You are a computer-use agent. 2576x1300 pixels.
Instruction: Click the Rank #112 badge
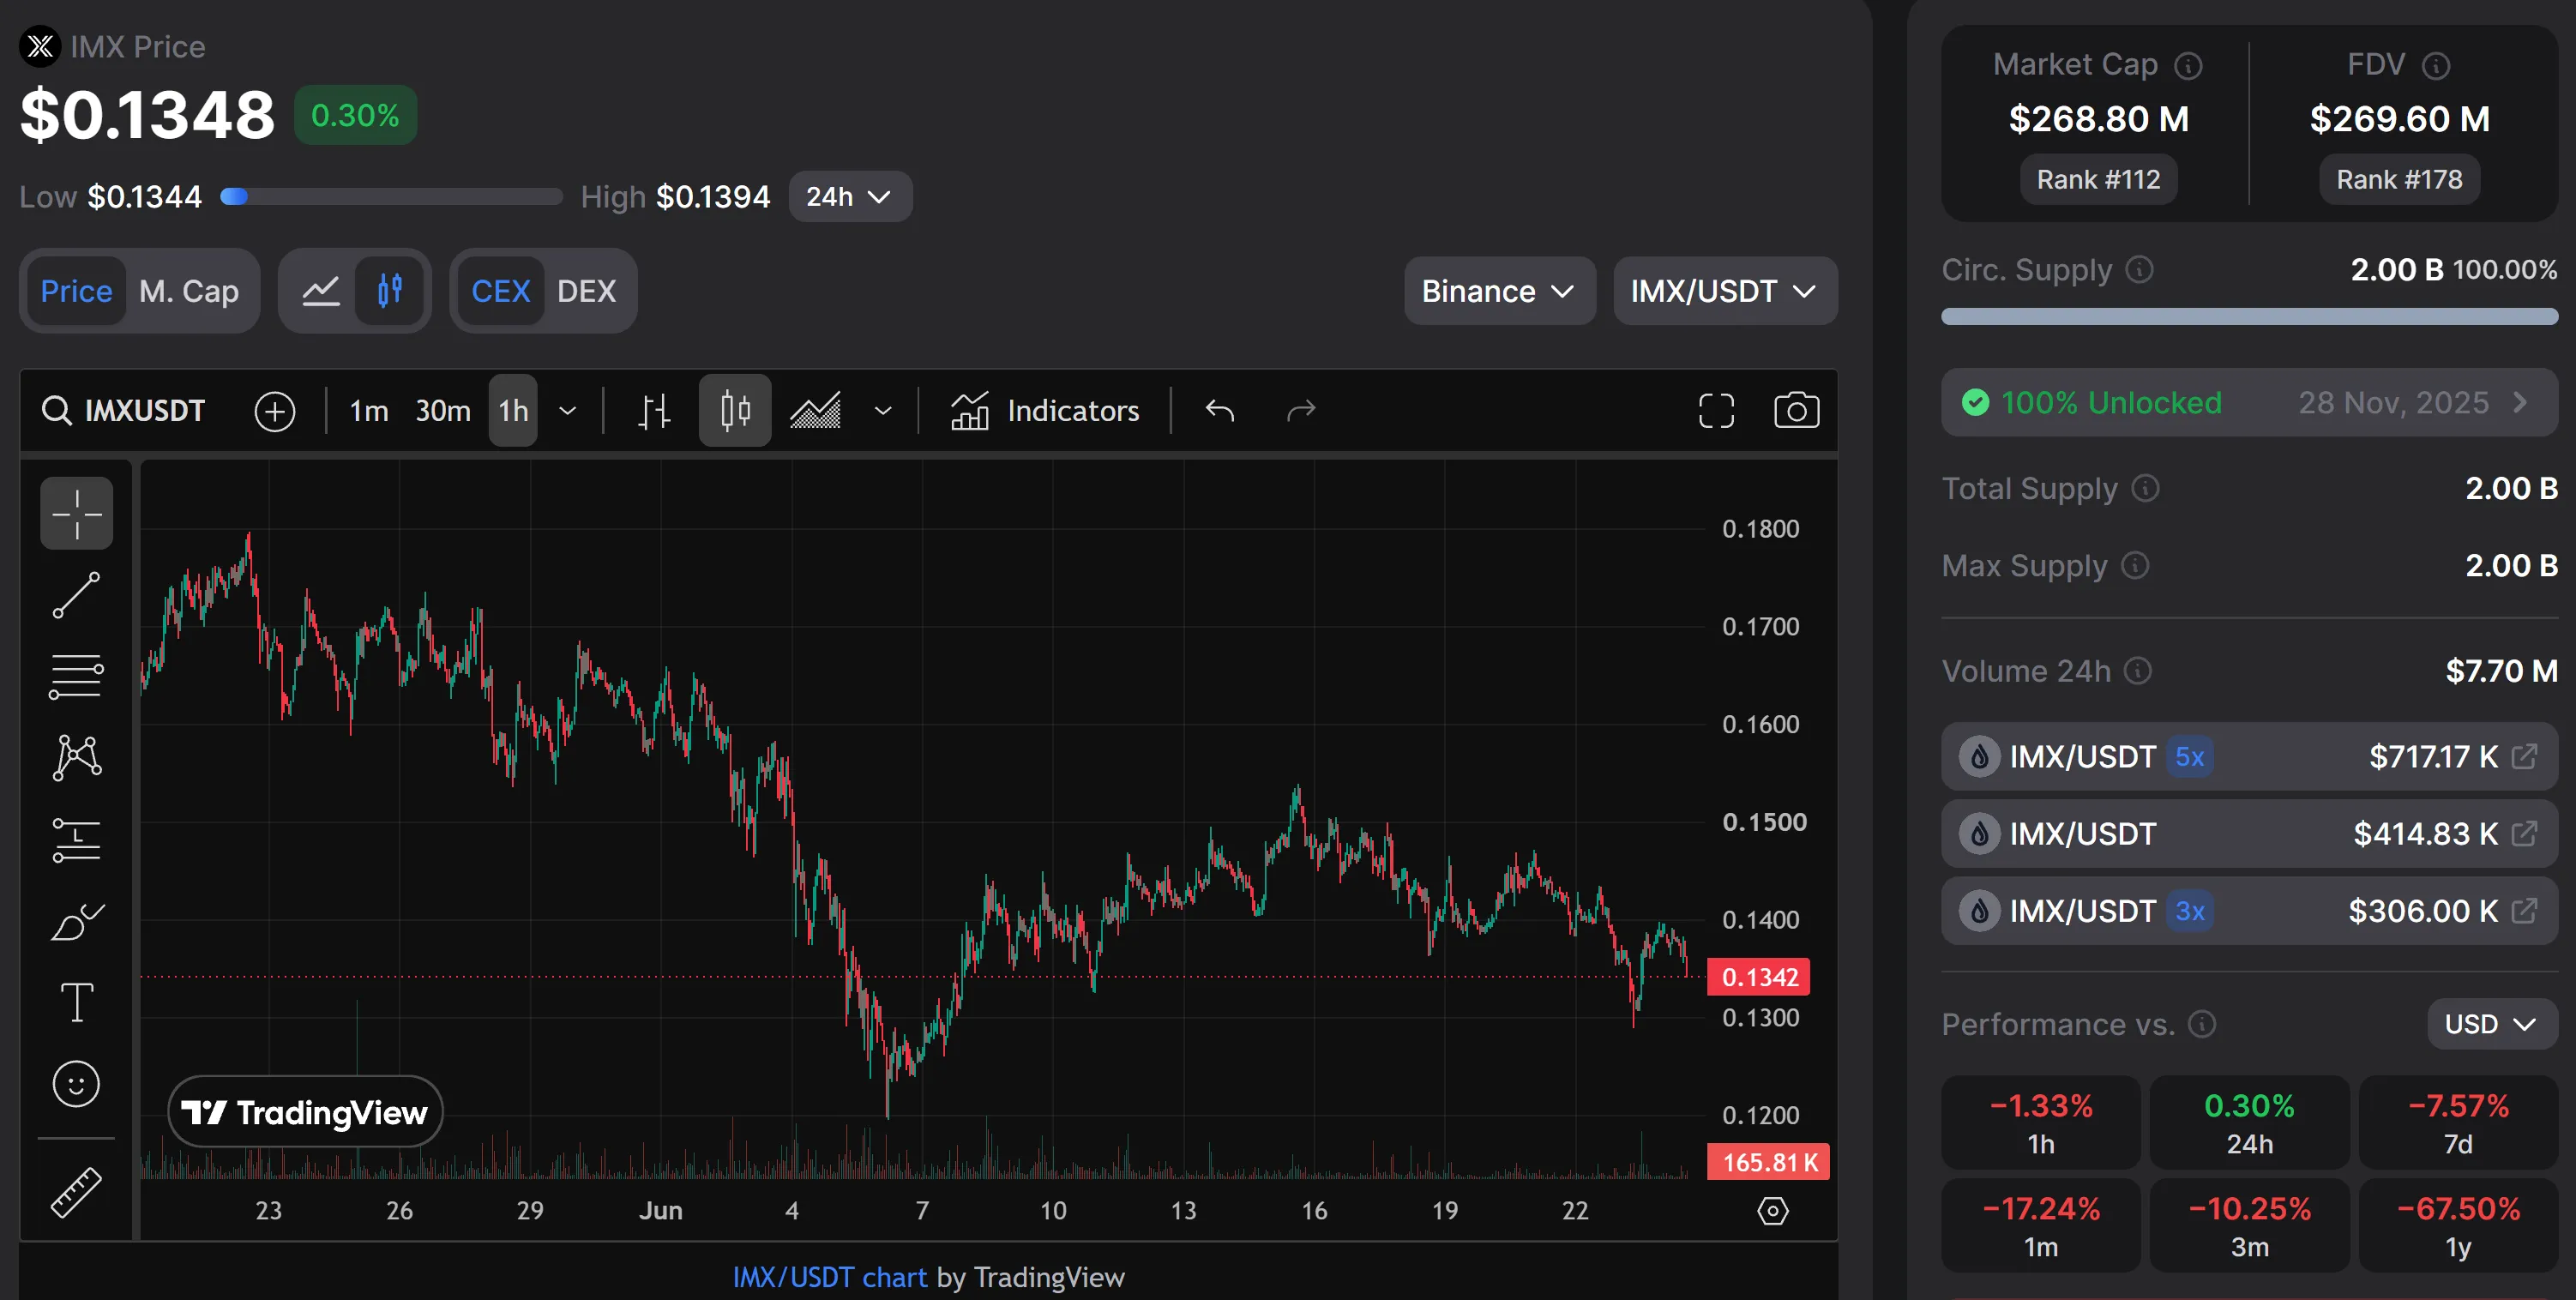tap(2098, 179)
